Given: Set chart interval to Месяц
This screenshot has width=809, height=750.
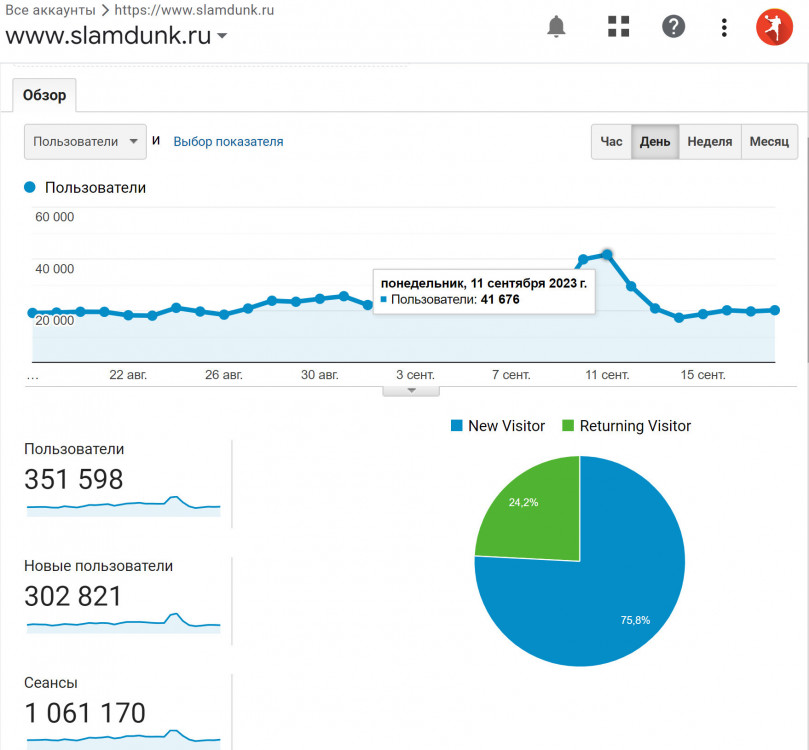Looking at the screenshot, I should [x=769, y=142].
